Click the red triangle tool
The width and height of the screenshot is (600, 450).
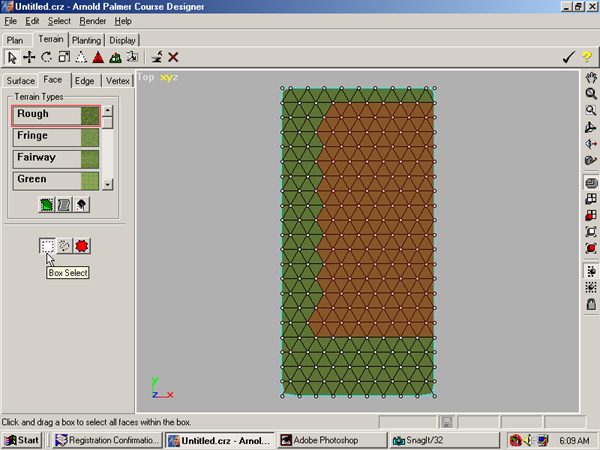point(98,57)
